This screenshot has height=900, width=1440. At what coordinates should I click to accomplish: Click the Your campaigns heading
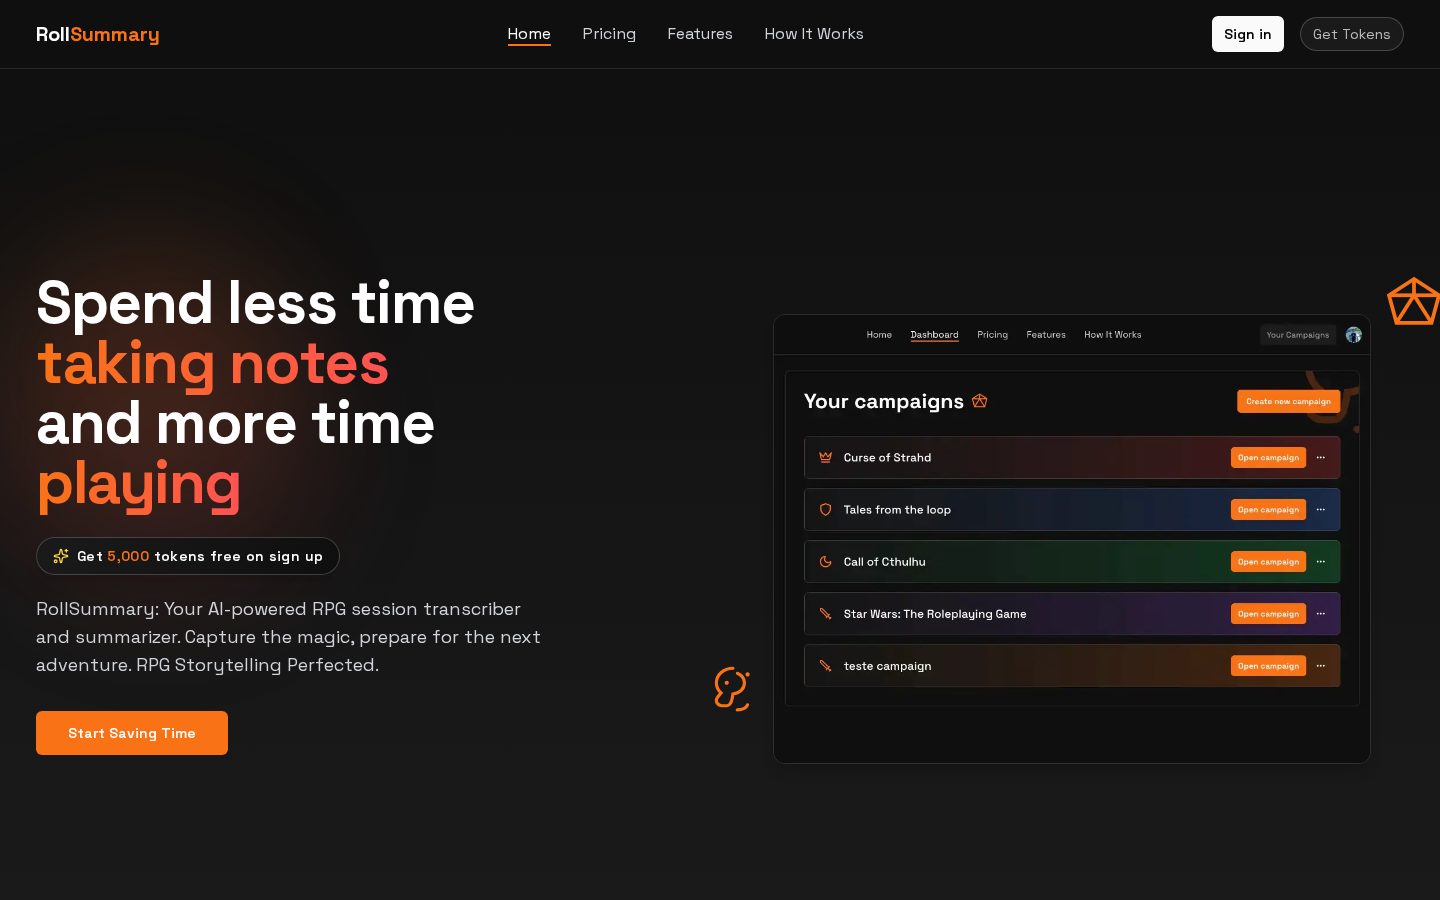pyautogui.click(x=884, y=401)
